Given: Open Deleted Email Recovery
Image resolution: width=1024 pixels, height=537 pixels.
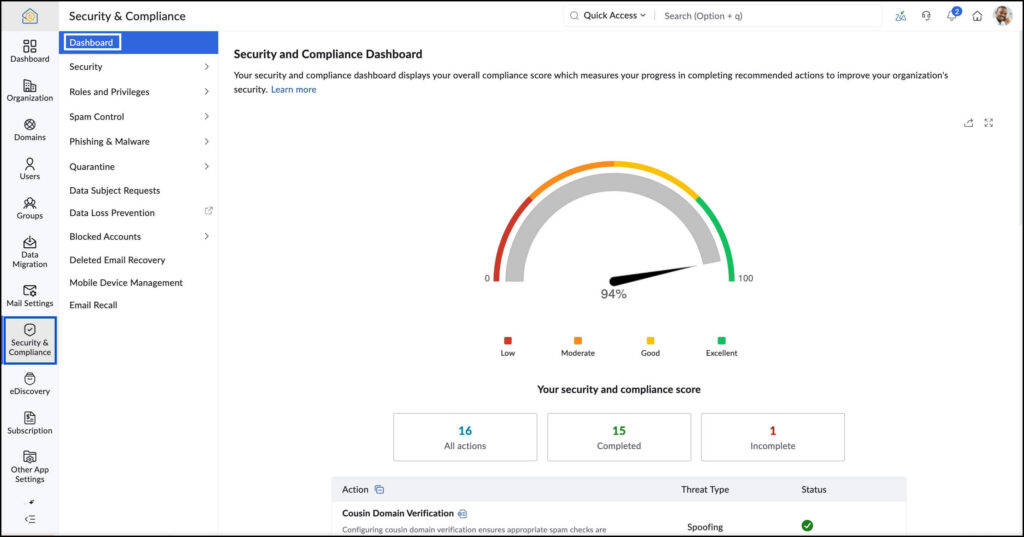Looking at the screenshot, I should 118,259.
